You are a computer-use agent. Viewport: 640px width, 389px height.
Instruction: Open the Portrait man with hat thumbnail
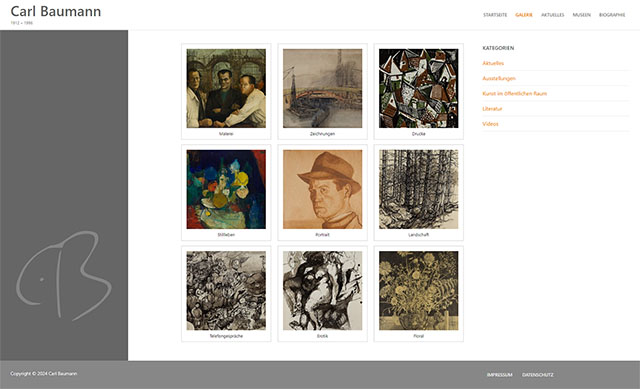[322, 189]
